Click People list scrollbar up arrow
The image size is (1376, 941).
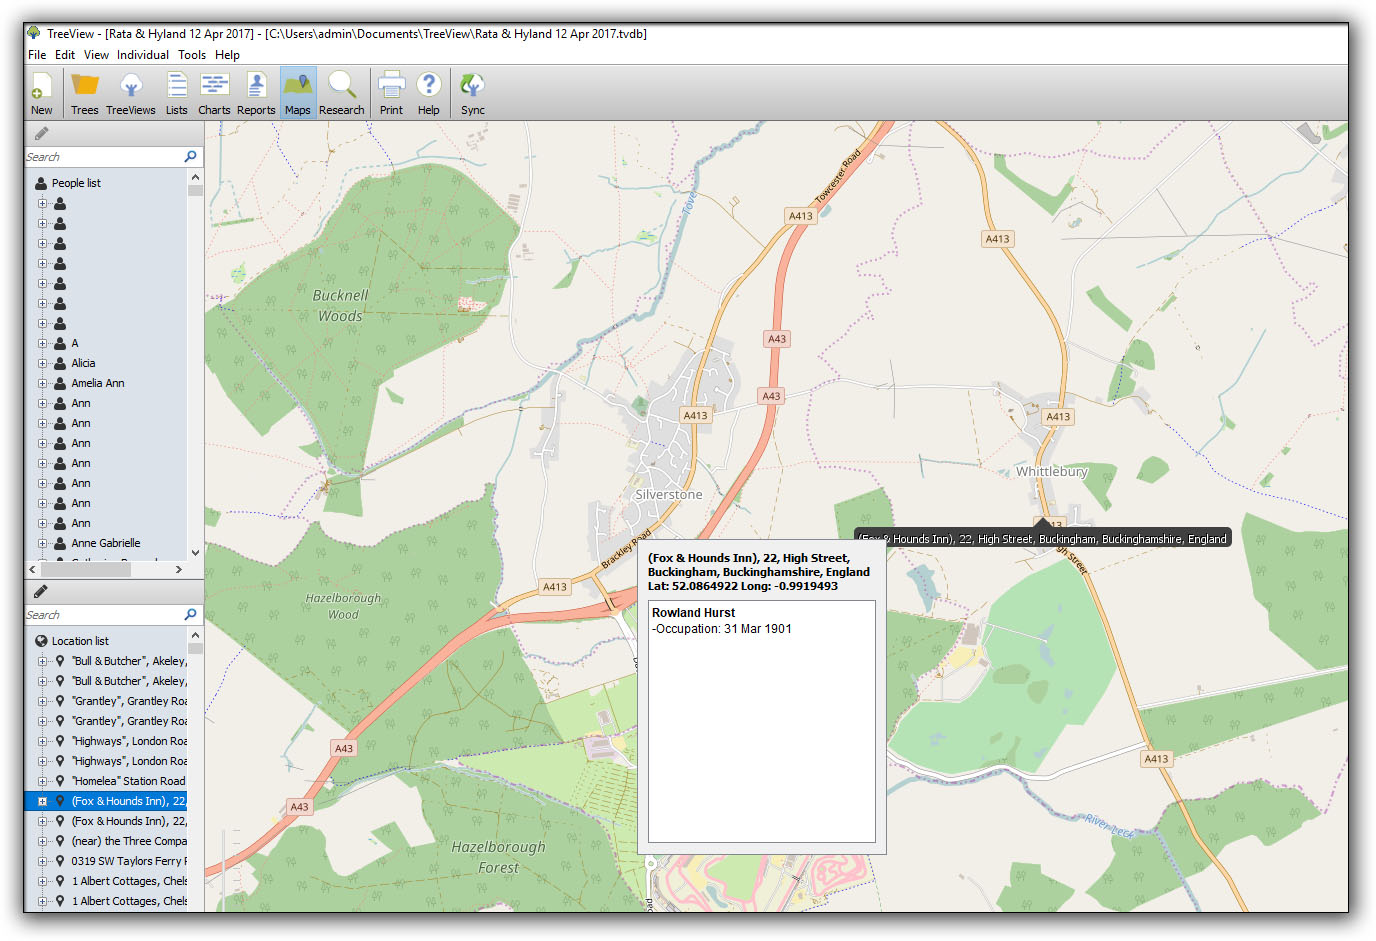195,177
